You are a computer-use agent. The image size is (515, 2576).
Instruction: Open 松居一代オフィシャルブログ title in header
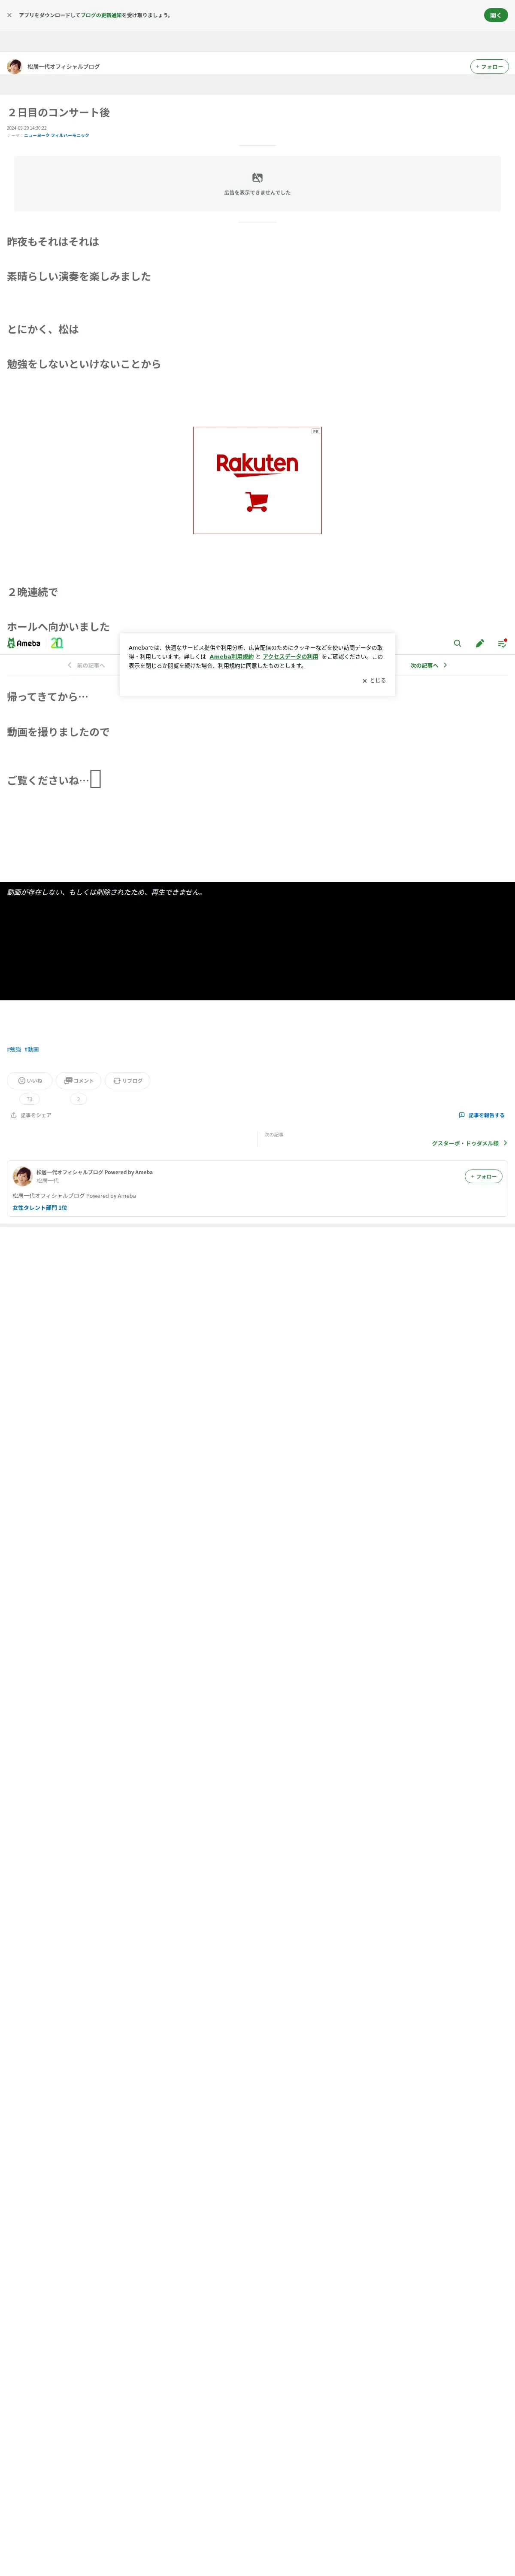pyautogui.click(x=63, y=67)
